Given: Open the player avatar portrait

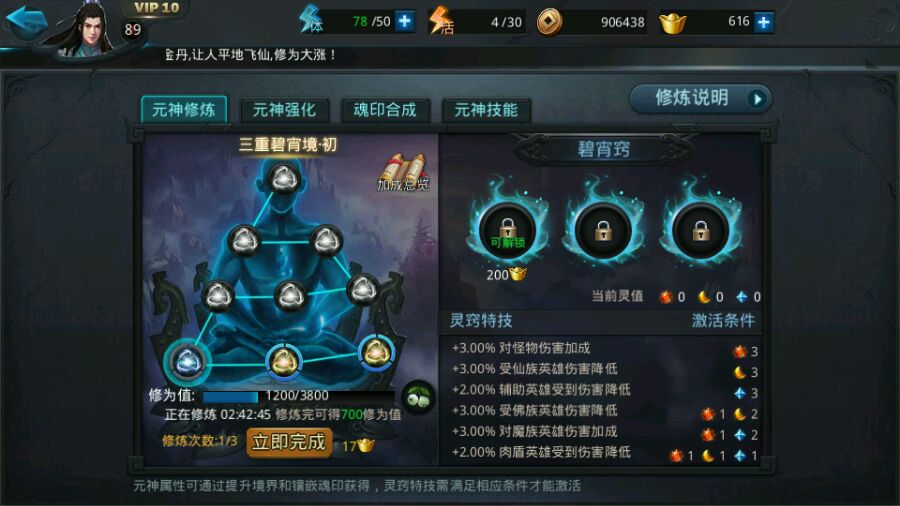Looking at the screenshot, I should coord(87,30).
